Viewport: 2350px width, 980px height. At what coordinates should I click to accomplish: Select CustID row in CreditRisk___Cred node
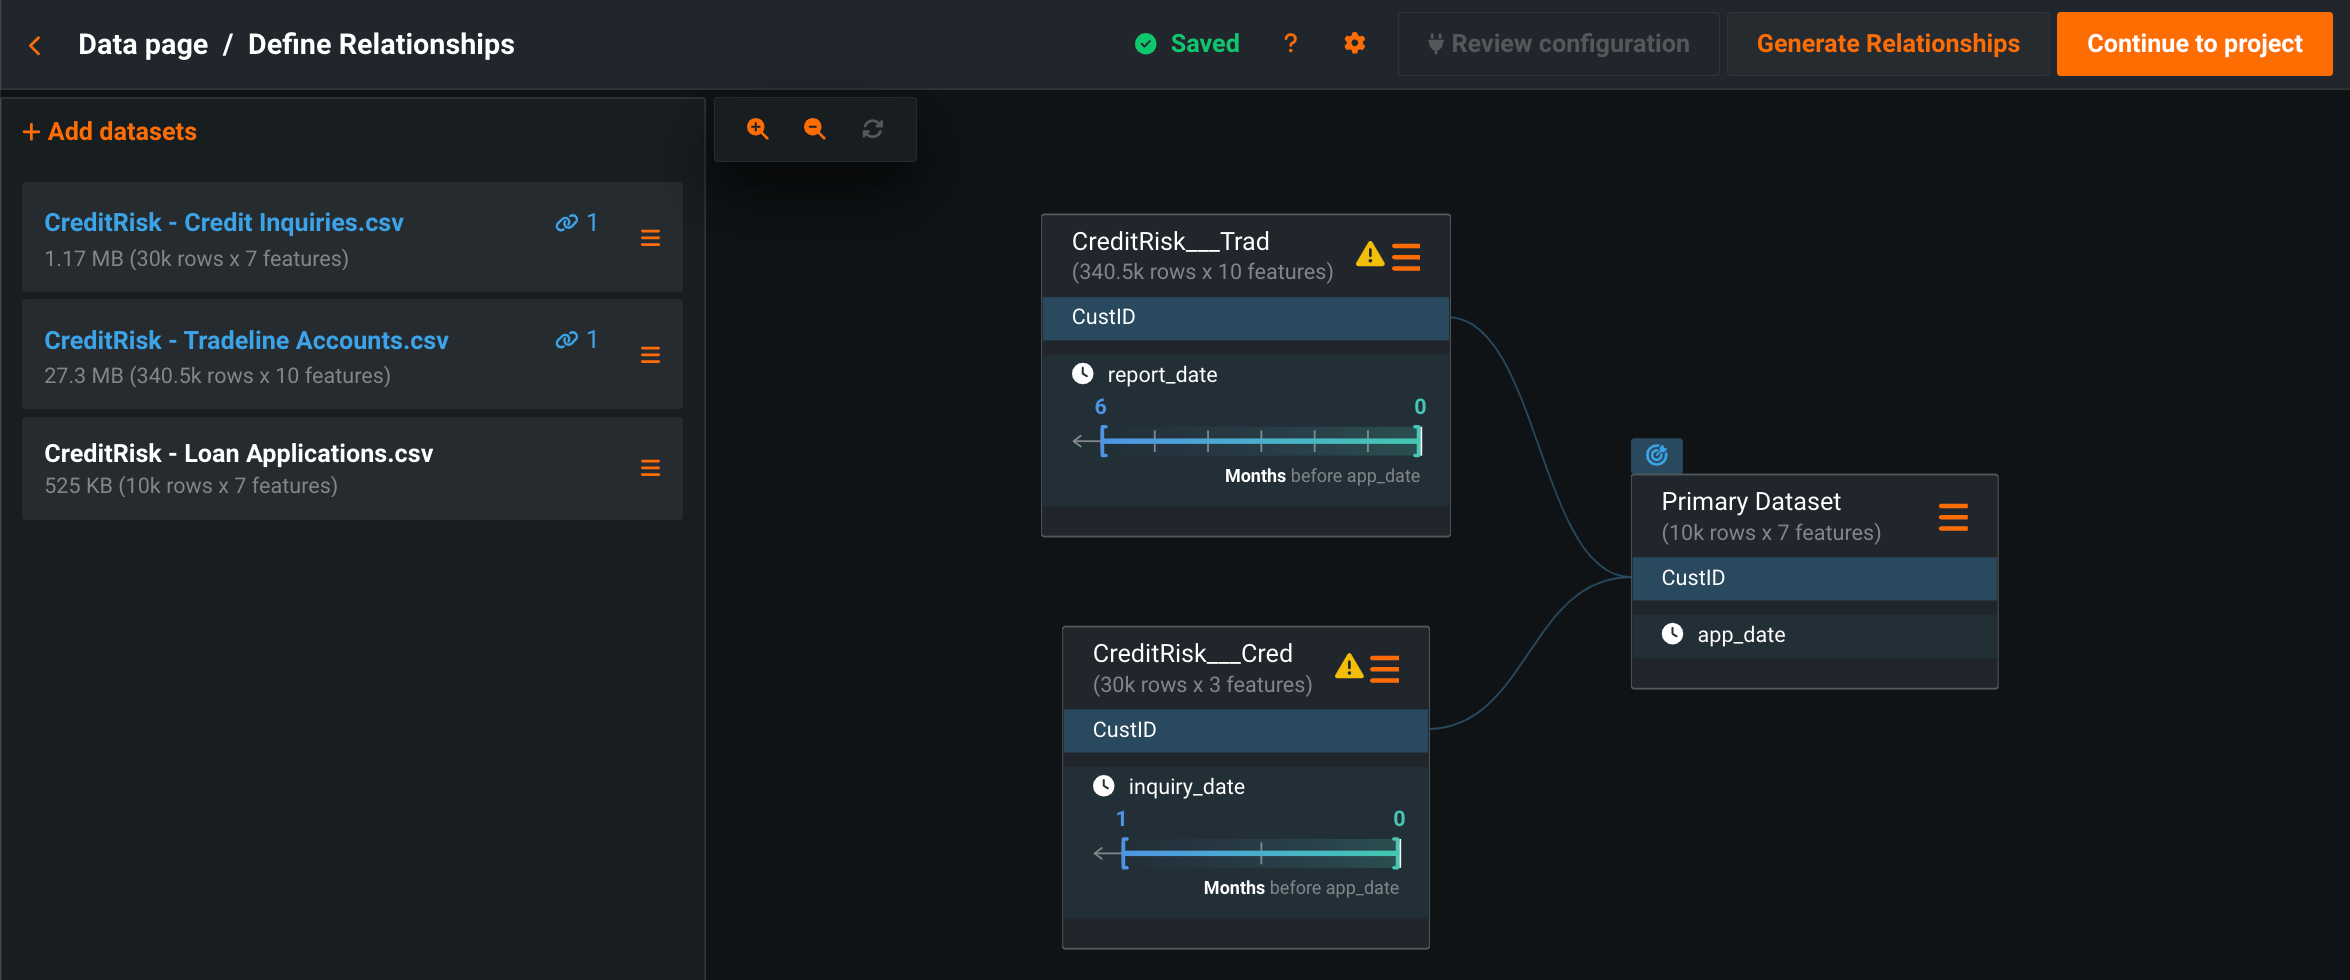click(x=1245, y=730)
